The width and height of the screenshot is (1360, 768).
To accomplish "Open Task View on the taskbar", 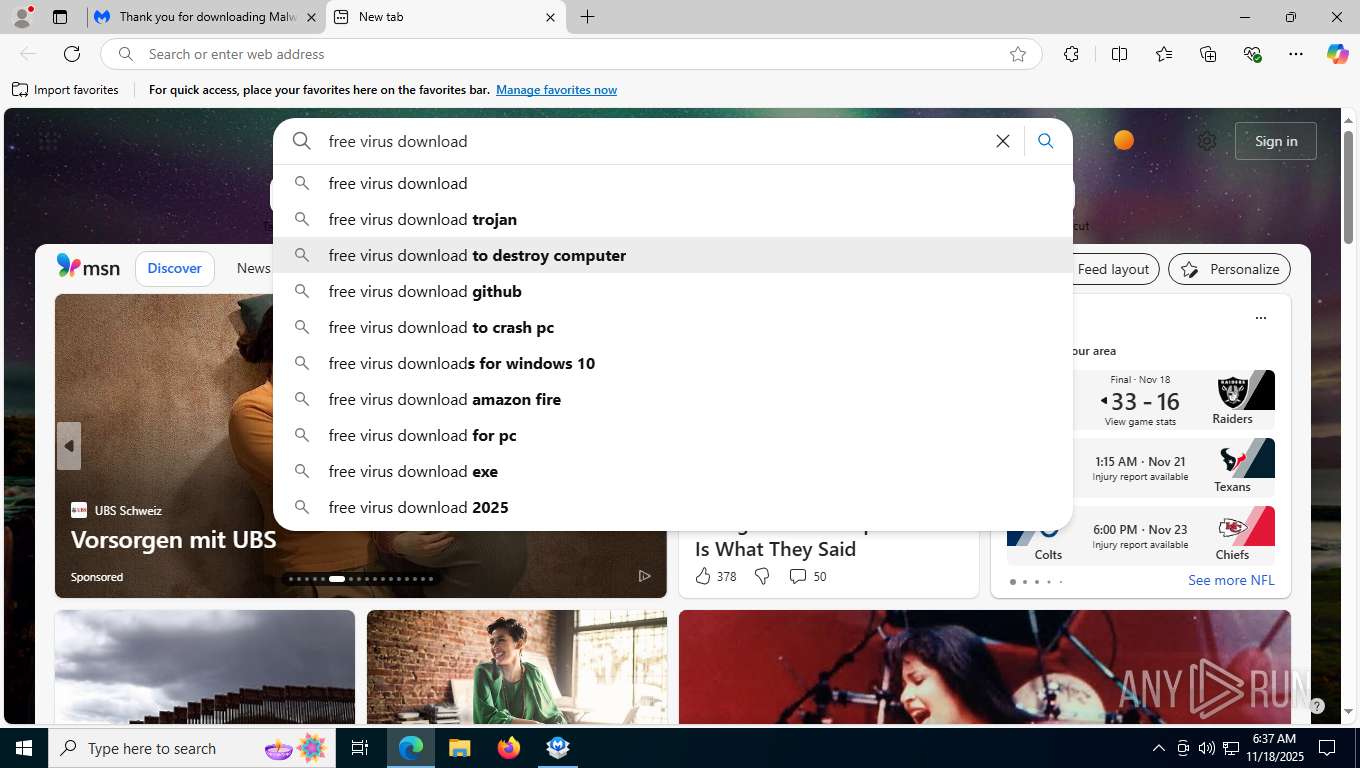I will pos(360,748).
